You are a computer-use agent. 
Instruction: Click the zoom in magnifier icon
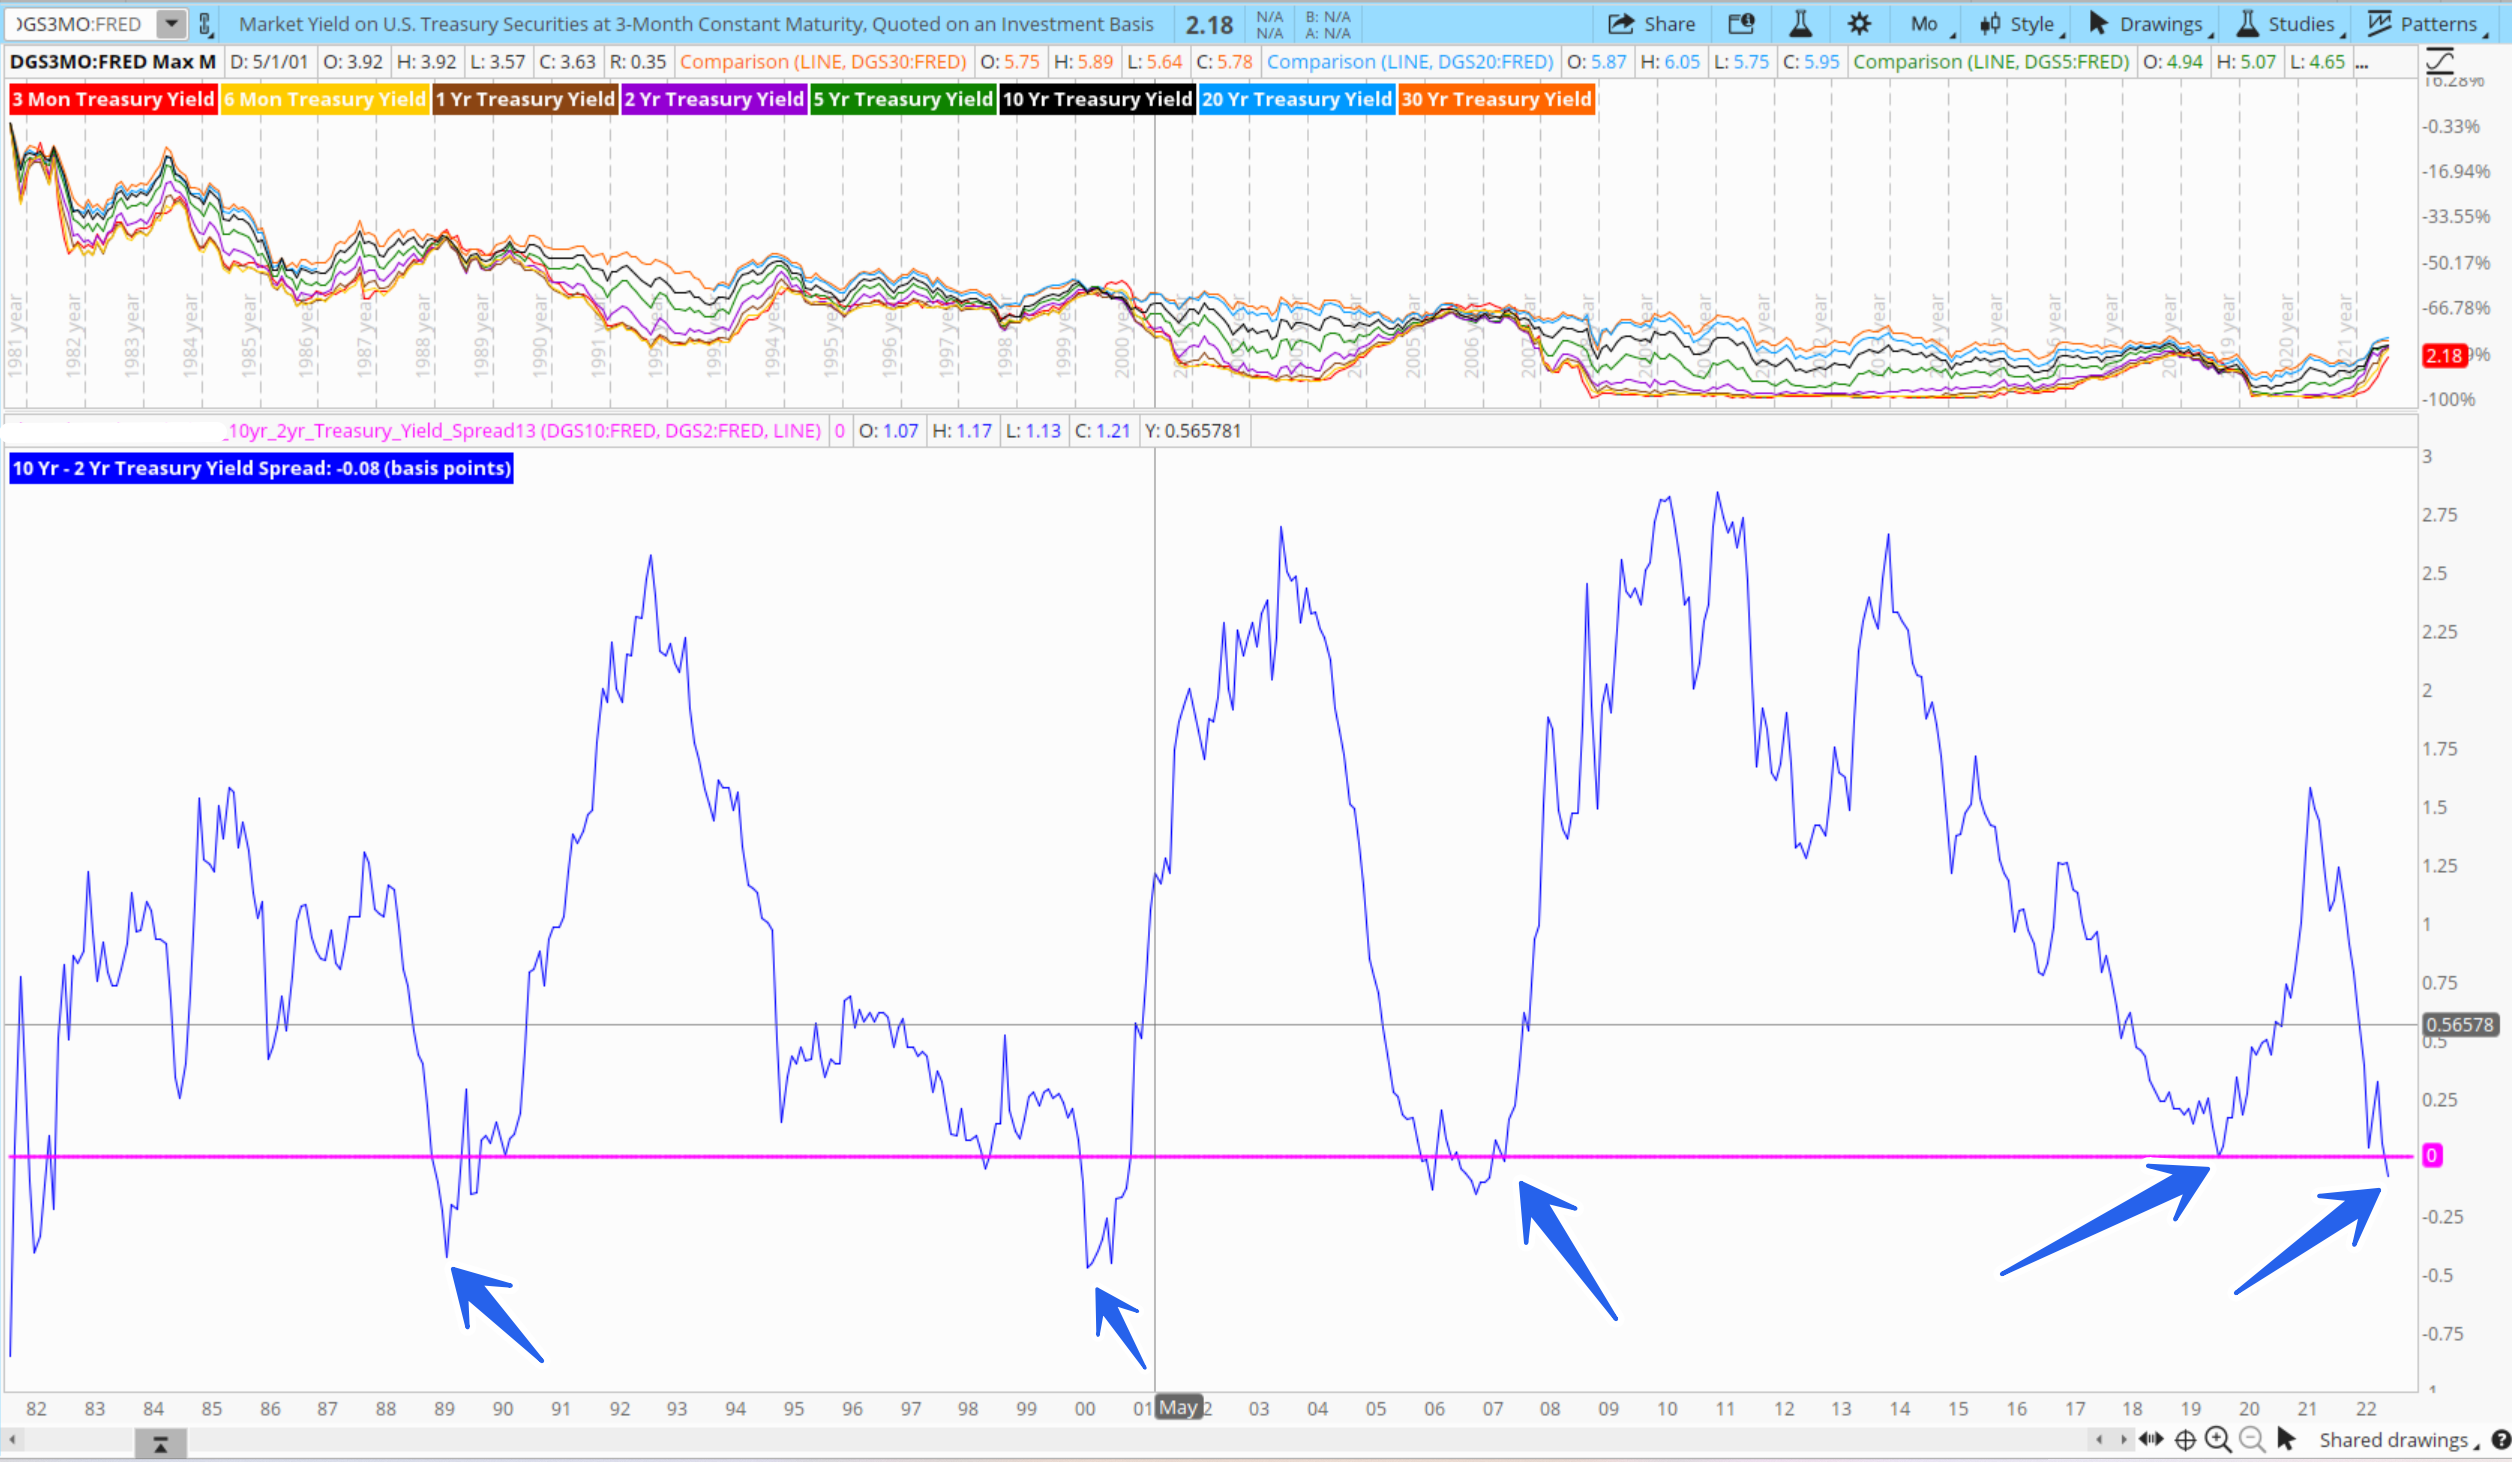(x=2218, y=1439)
